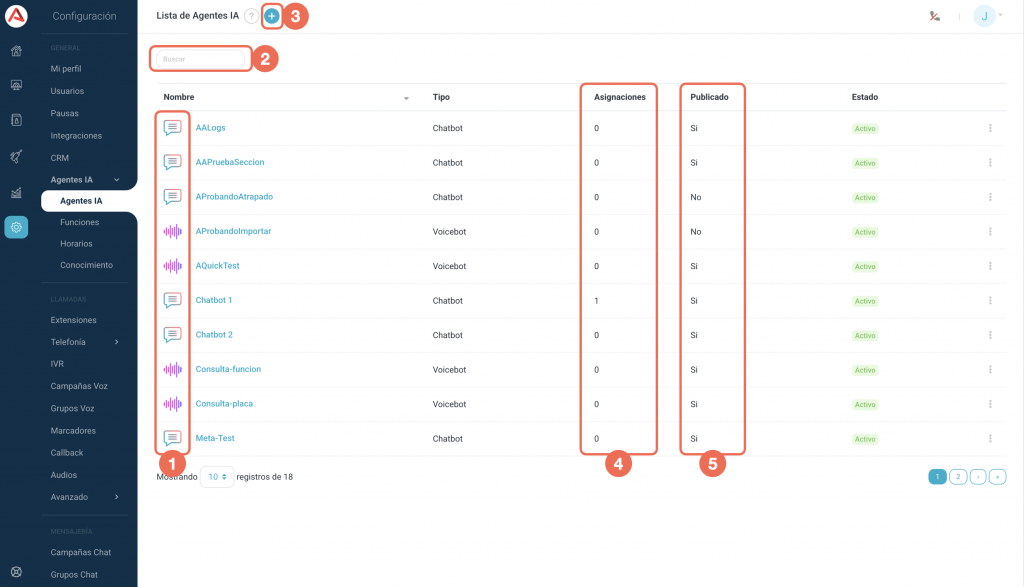Open the records-per-page selector showing 10
Viewport: 1024px width, 587px height.
tap(217, 477)
